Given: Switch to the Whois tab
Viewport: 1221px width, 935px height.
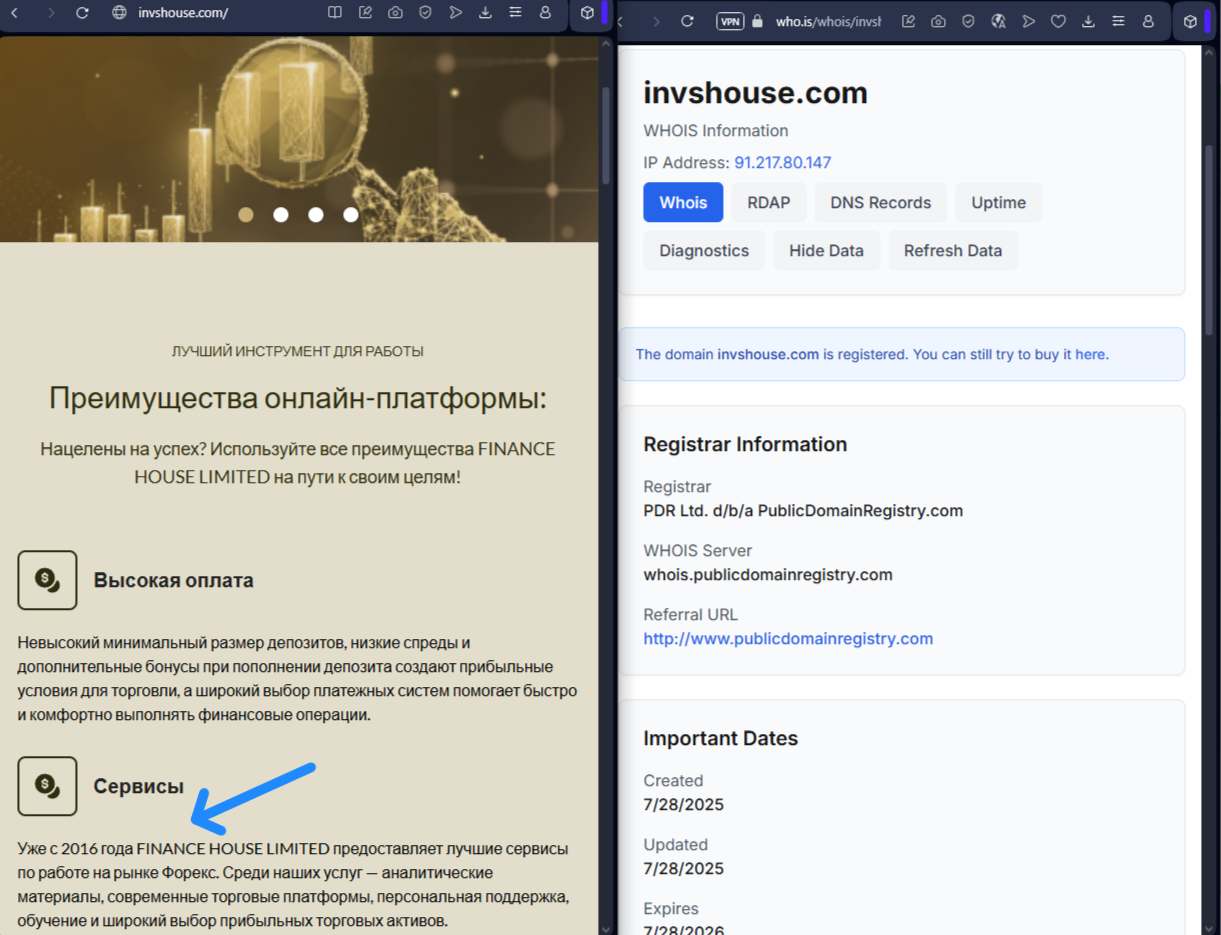Looking at the screenshot, I should pyautogui.click(x=683, y=202).
